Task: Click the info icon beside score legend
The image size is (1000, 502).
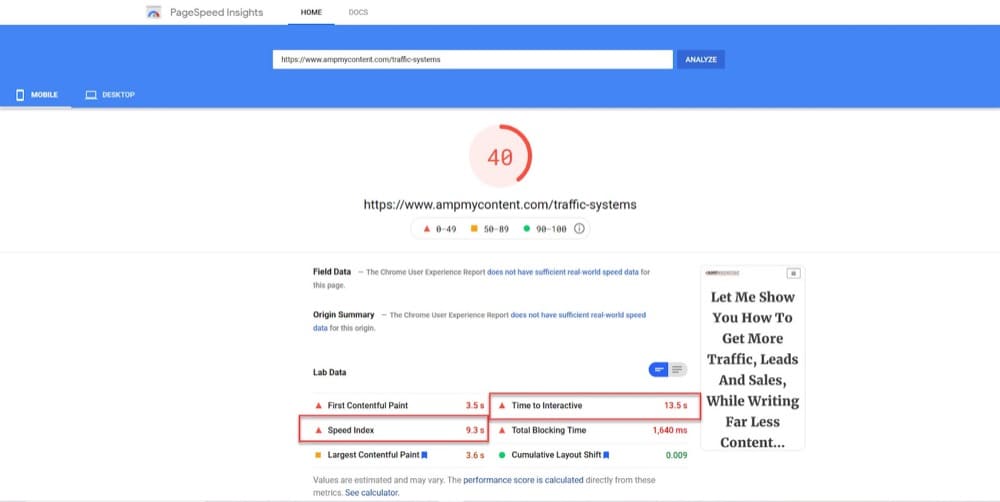Action: pos(579,229)
